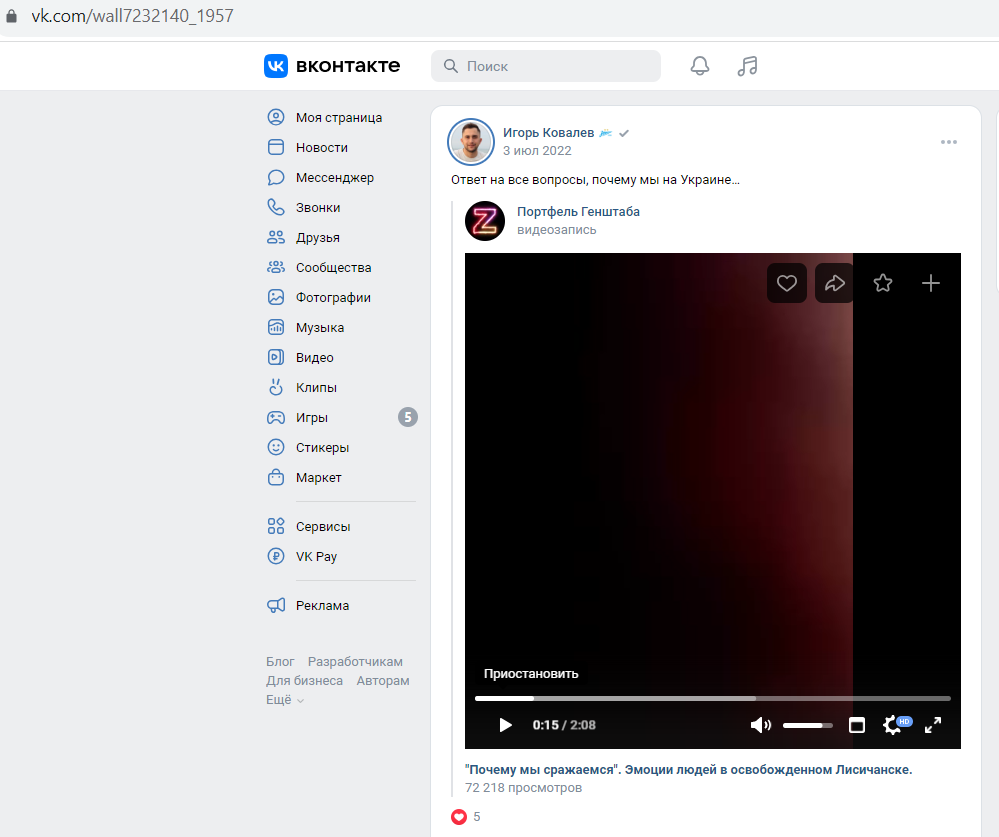
Task: Open post actions three-dot menu
Action: point(949,142)
